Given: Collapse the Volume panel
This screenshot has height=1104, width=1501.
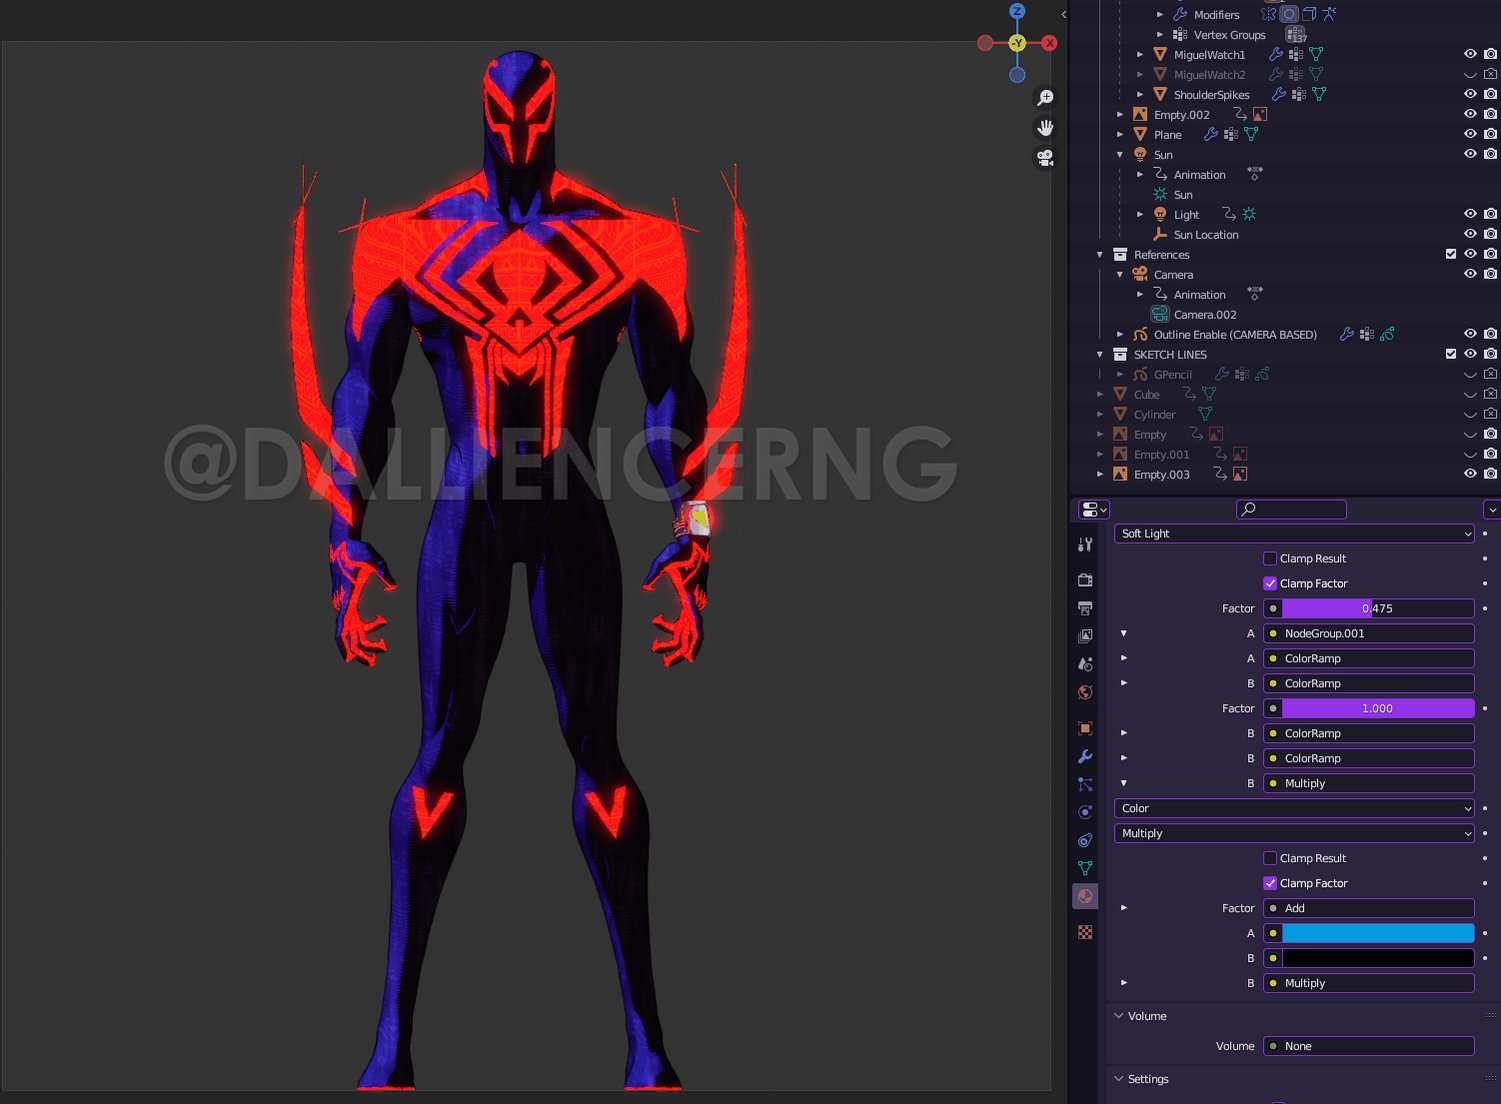Looking at the screenshot, I should click(1119, 1016).
